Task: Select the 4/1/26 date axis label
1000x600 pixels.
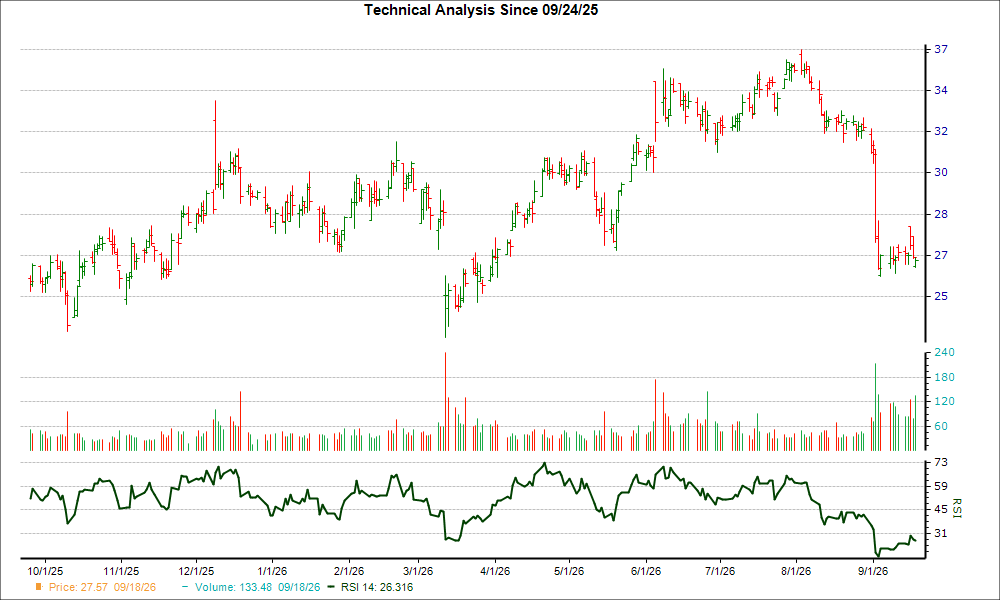Action: [x=496, y=571]
